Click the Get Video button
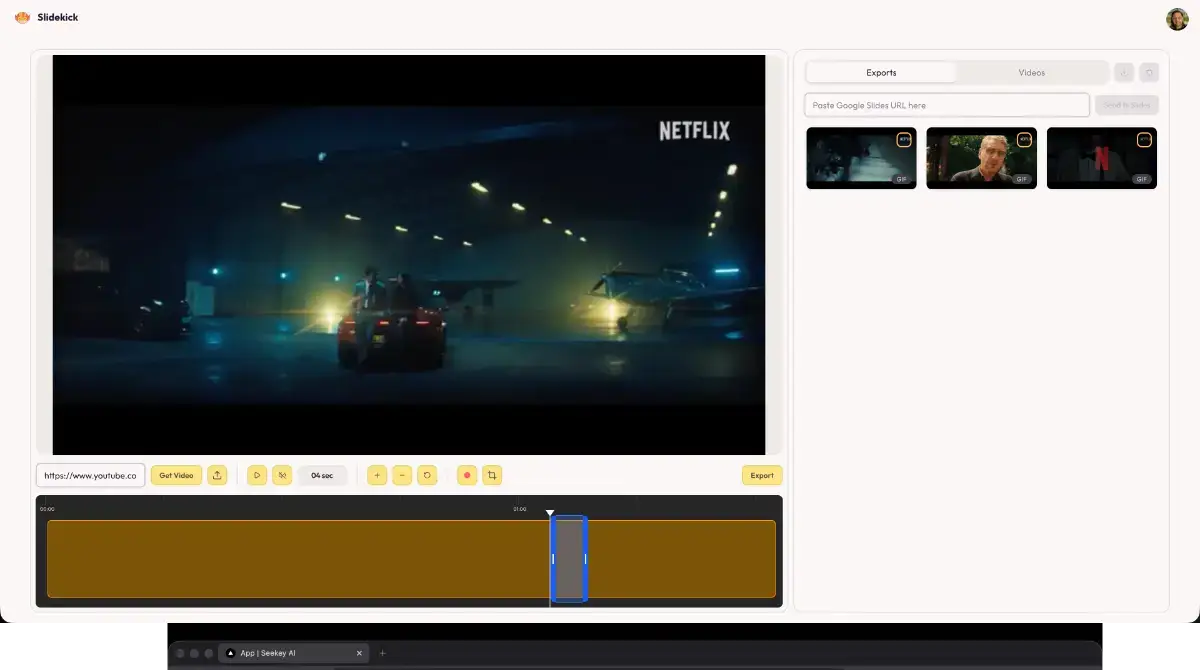Viewport: 1200px width, 670px height. tap(177, 475)
